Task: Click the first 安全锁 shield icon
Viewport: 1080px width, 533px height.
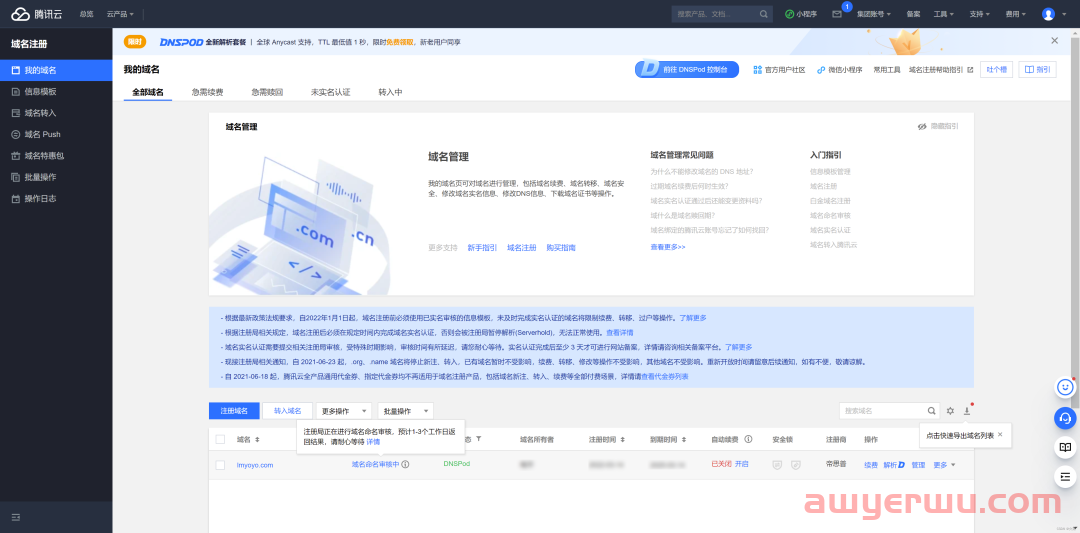Action: (x=777, y=465)
